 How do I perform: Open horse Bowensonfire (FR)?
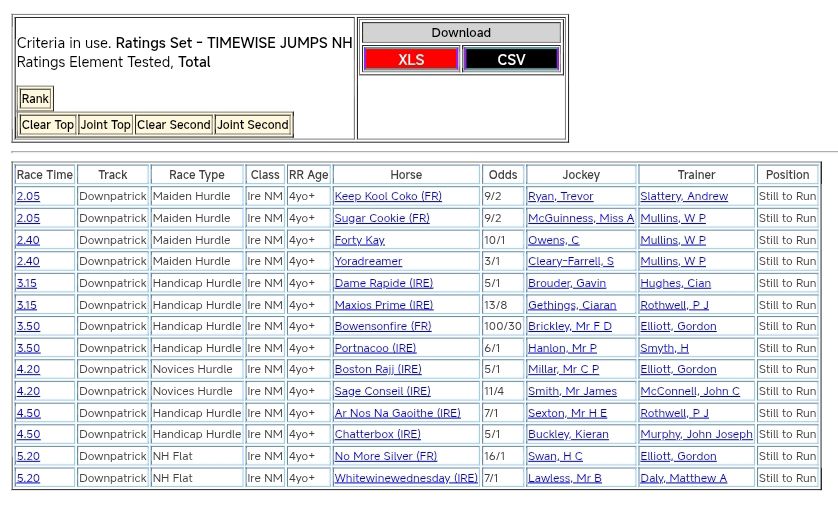coord(383,327)
